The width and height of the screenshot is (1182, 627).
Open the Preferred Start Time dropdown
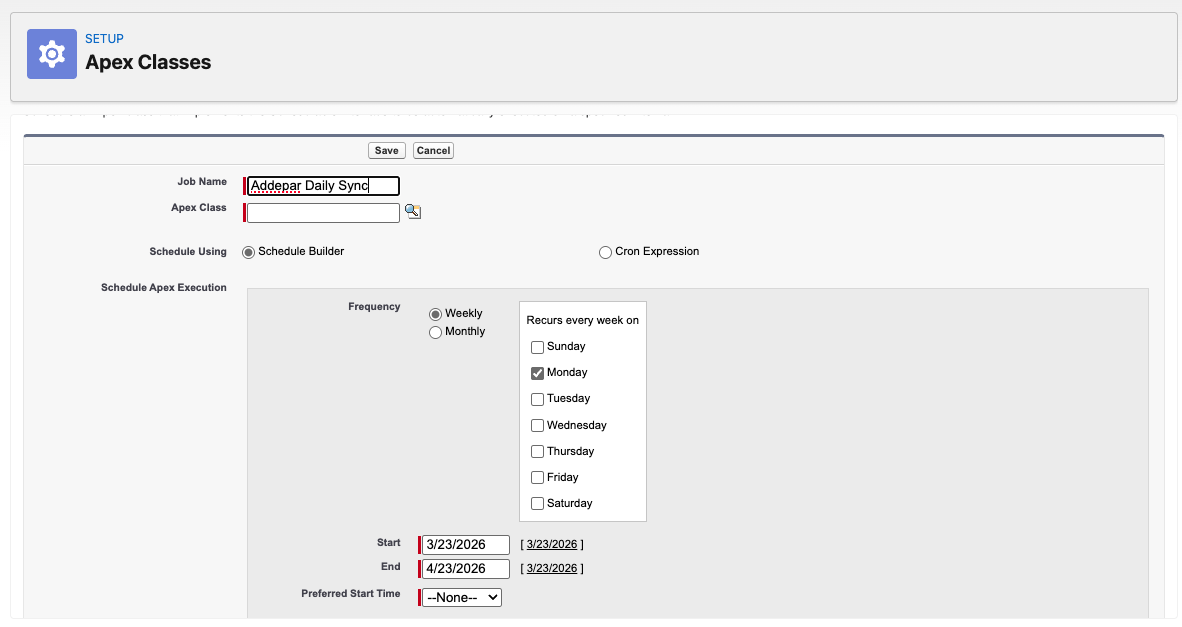(461, 598)
